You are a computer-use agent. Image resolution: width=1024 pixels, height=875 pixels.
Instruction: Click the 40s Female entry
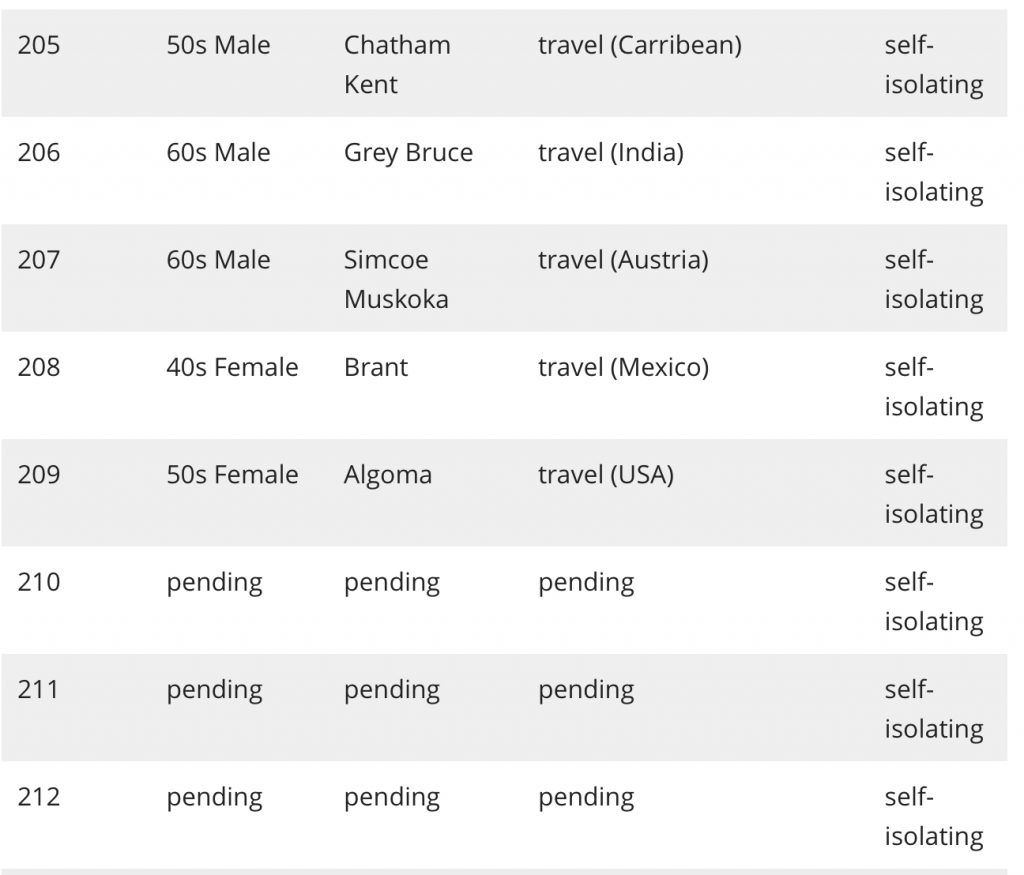click(x=232, y=367)
